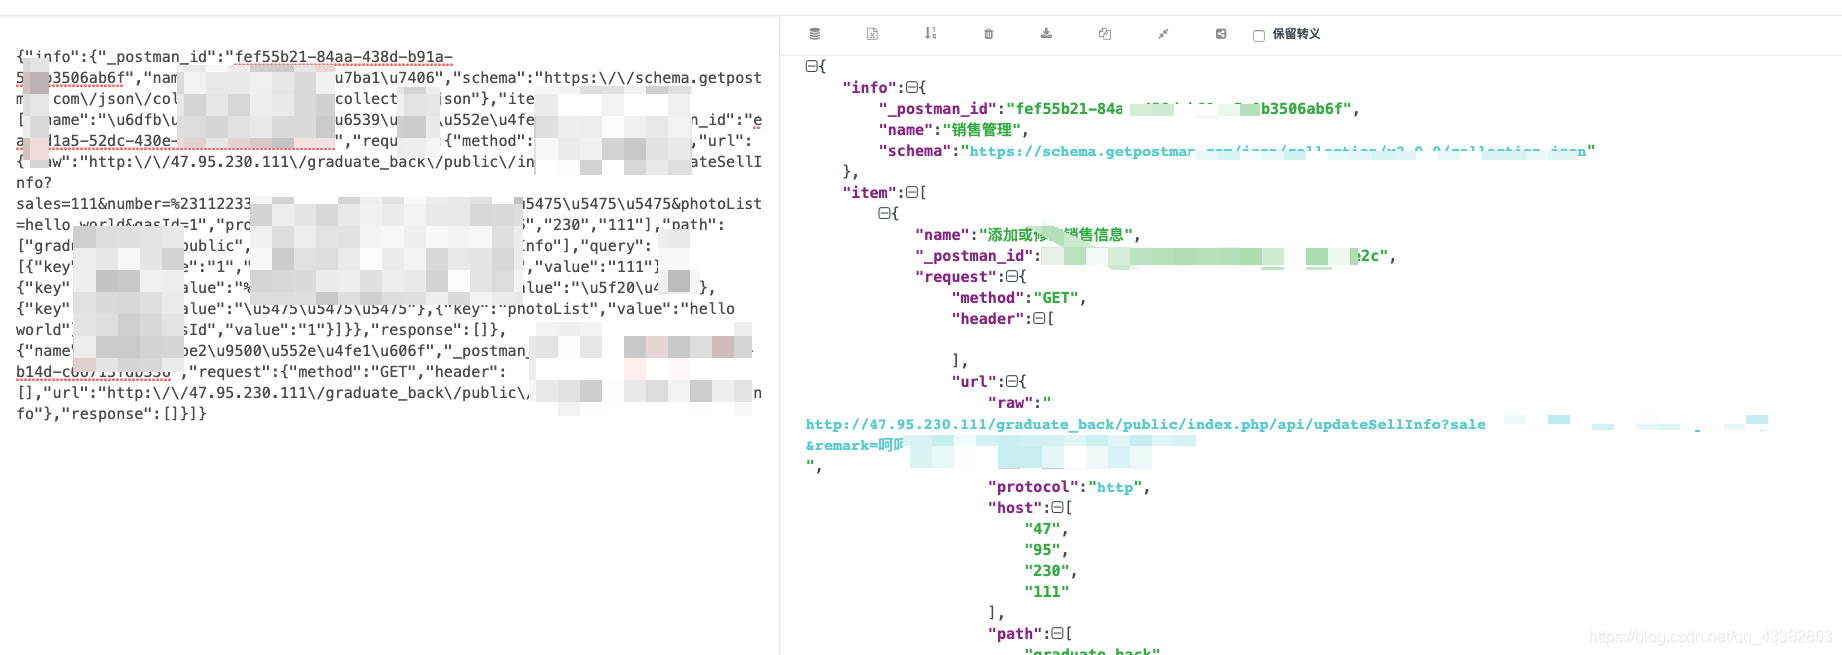Click the download tray icon
Image resolution: width=1842 pixels, height=655 pixels.
(x=1046, y=34)
